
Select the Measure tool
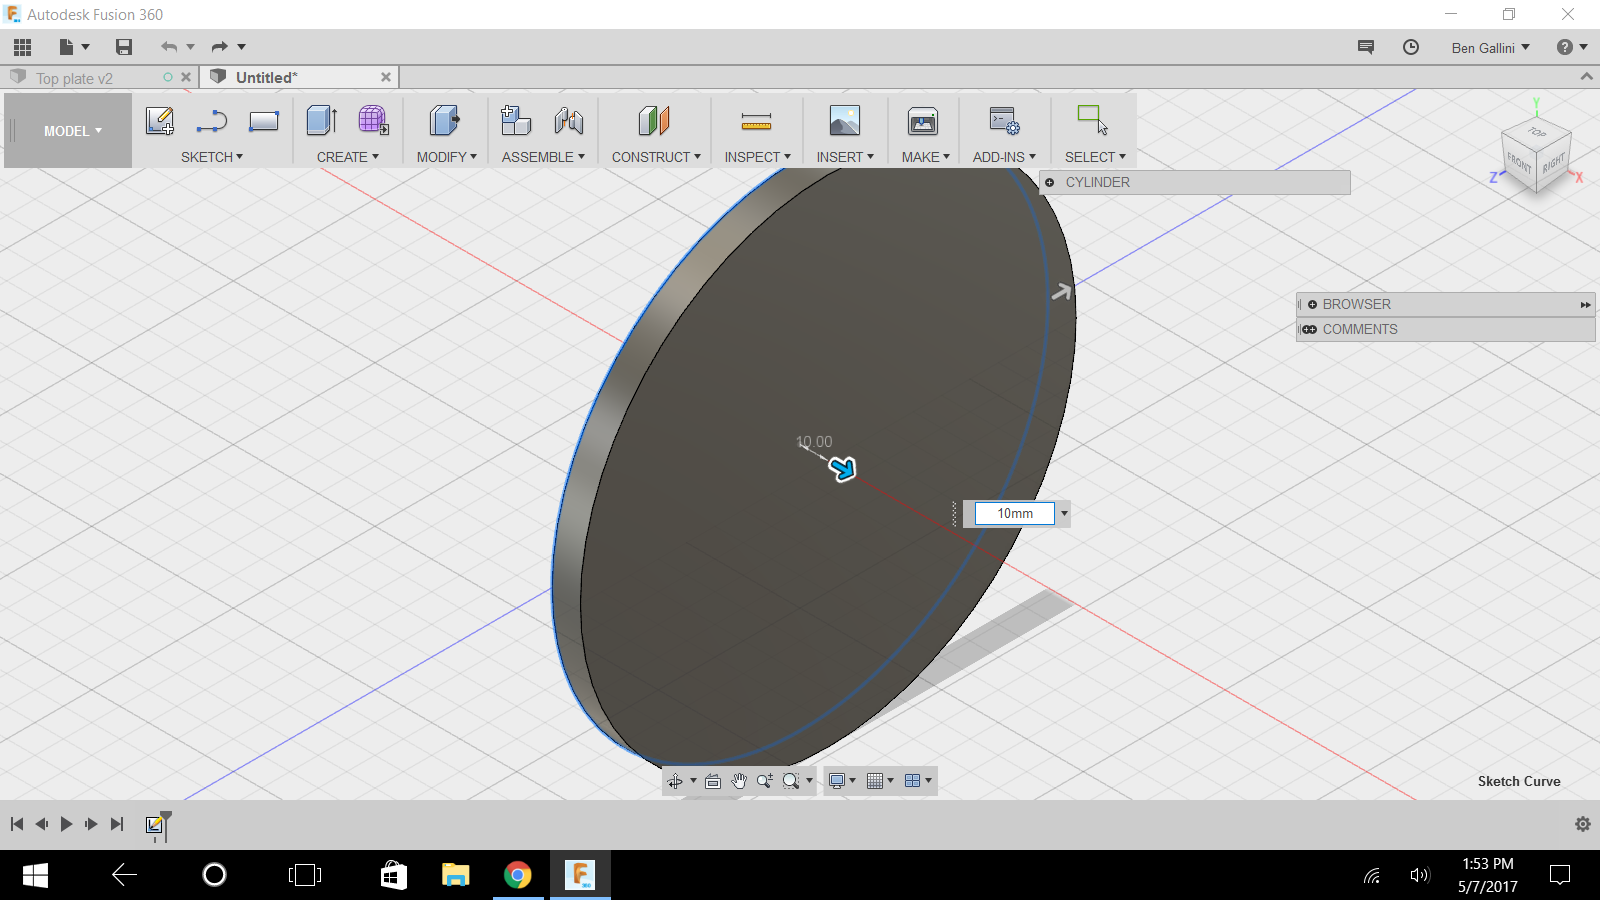tap(756, 121)
